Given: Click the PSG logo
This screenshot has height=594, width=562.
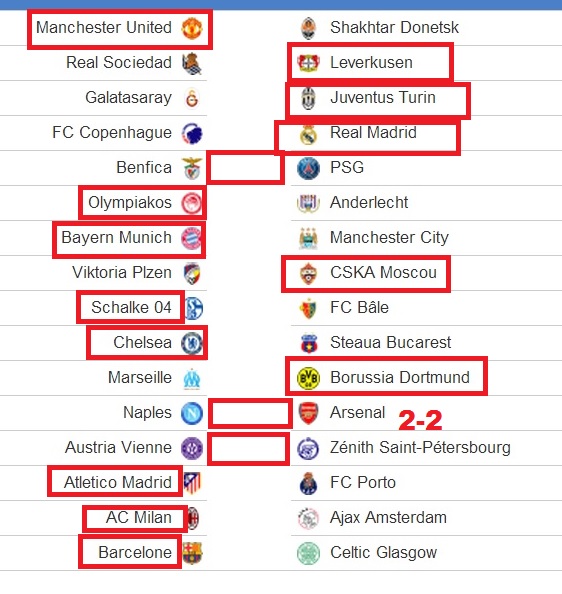Looking at the screenshot, I should click(308, 168).
